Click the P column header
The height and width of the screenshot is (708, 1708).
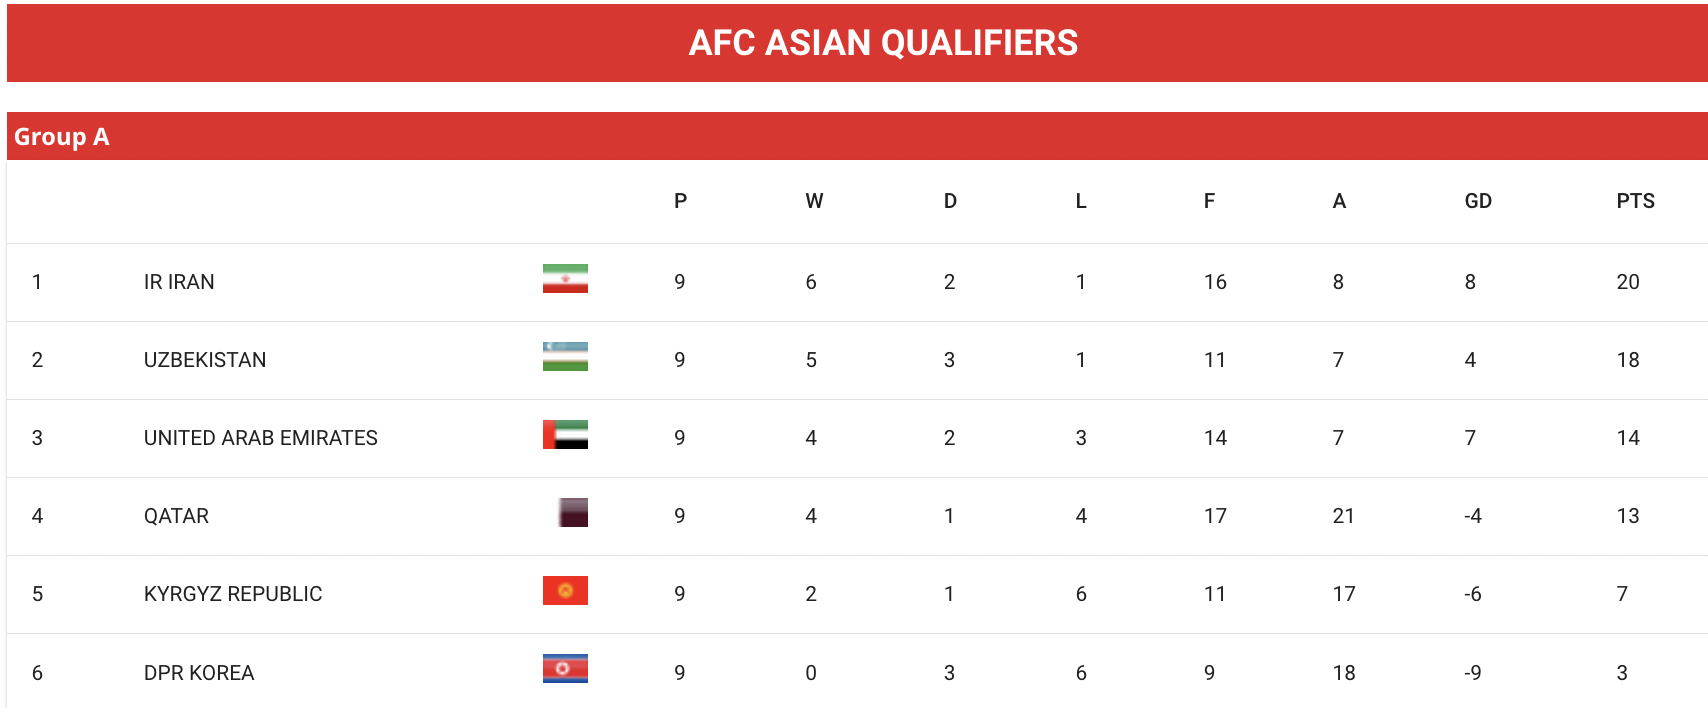[680, 201]
